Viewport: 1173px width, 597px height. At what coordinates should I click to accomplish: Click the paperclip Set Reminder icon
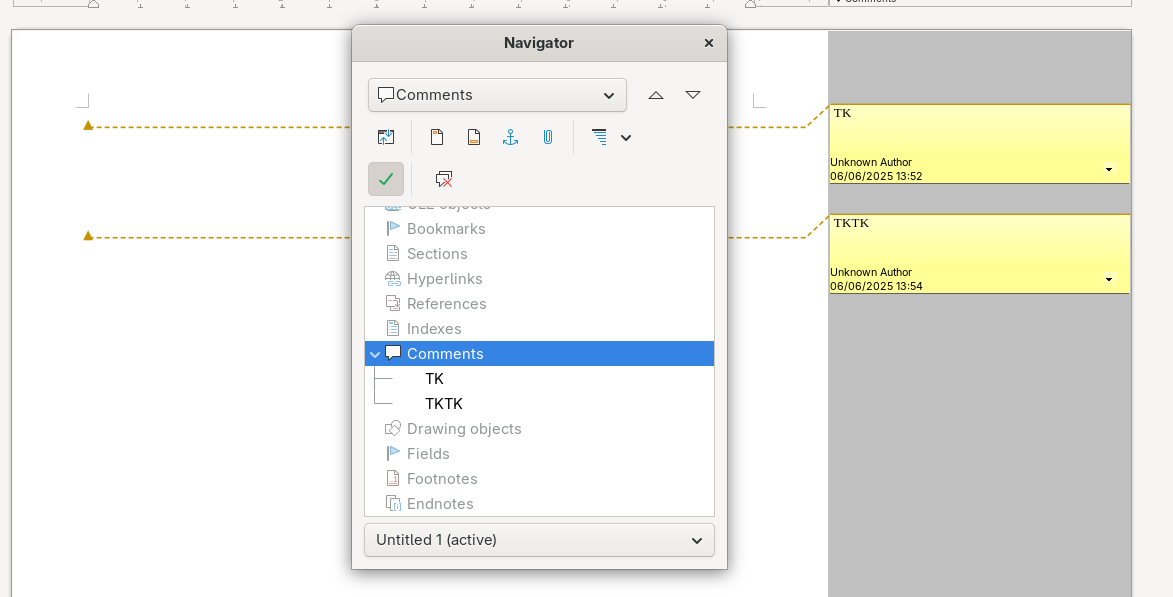click(548, 137)
